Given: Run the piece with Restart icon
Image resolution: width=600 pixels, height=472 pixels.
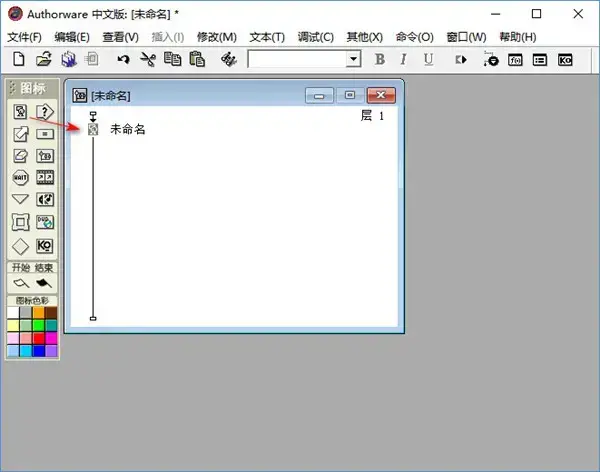Looking at the screenshot, I should tap(461, 60).
